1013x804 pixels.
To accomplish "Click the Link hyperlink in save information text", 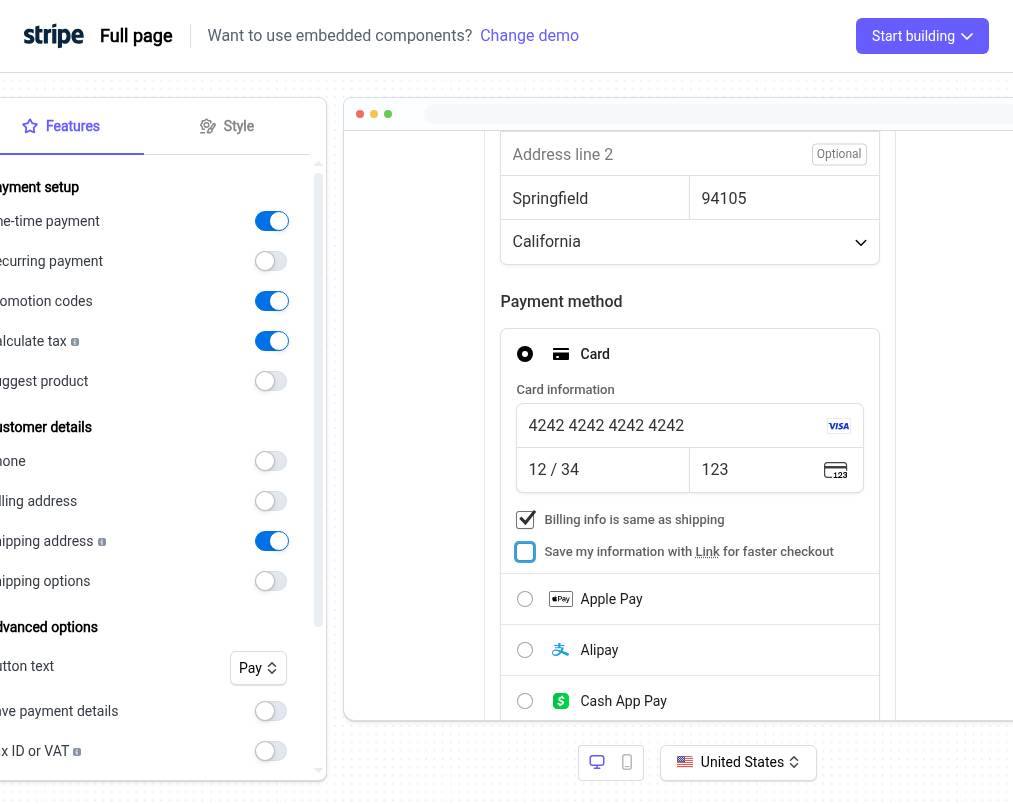I will point(707,552).
